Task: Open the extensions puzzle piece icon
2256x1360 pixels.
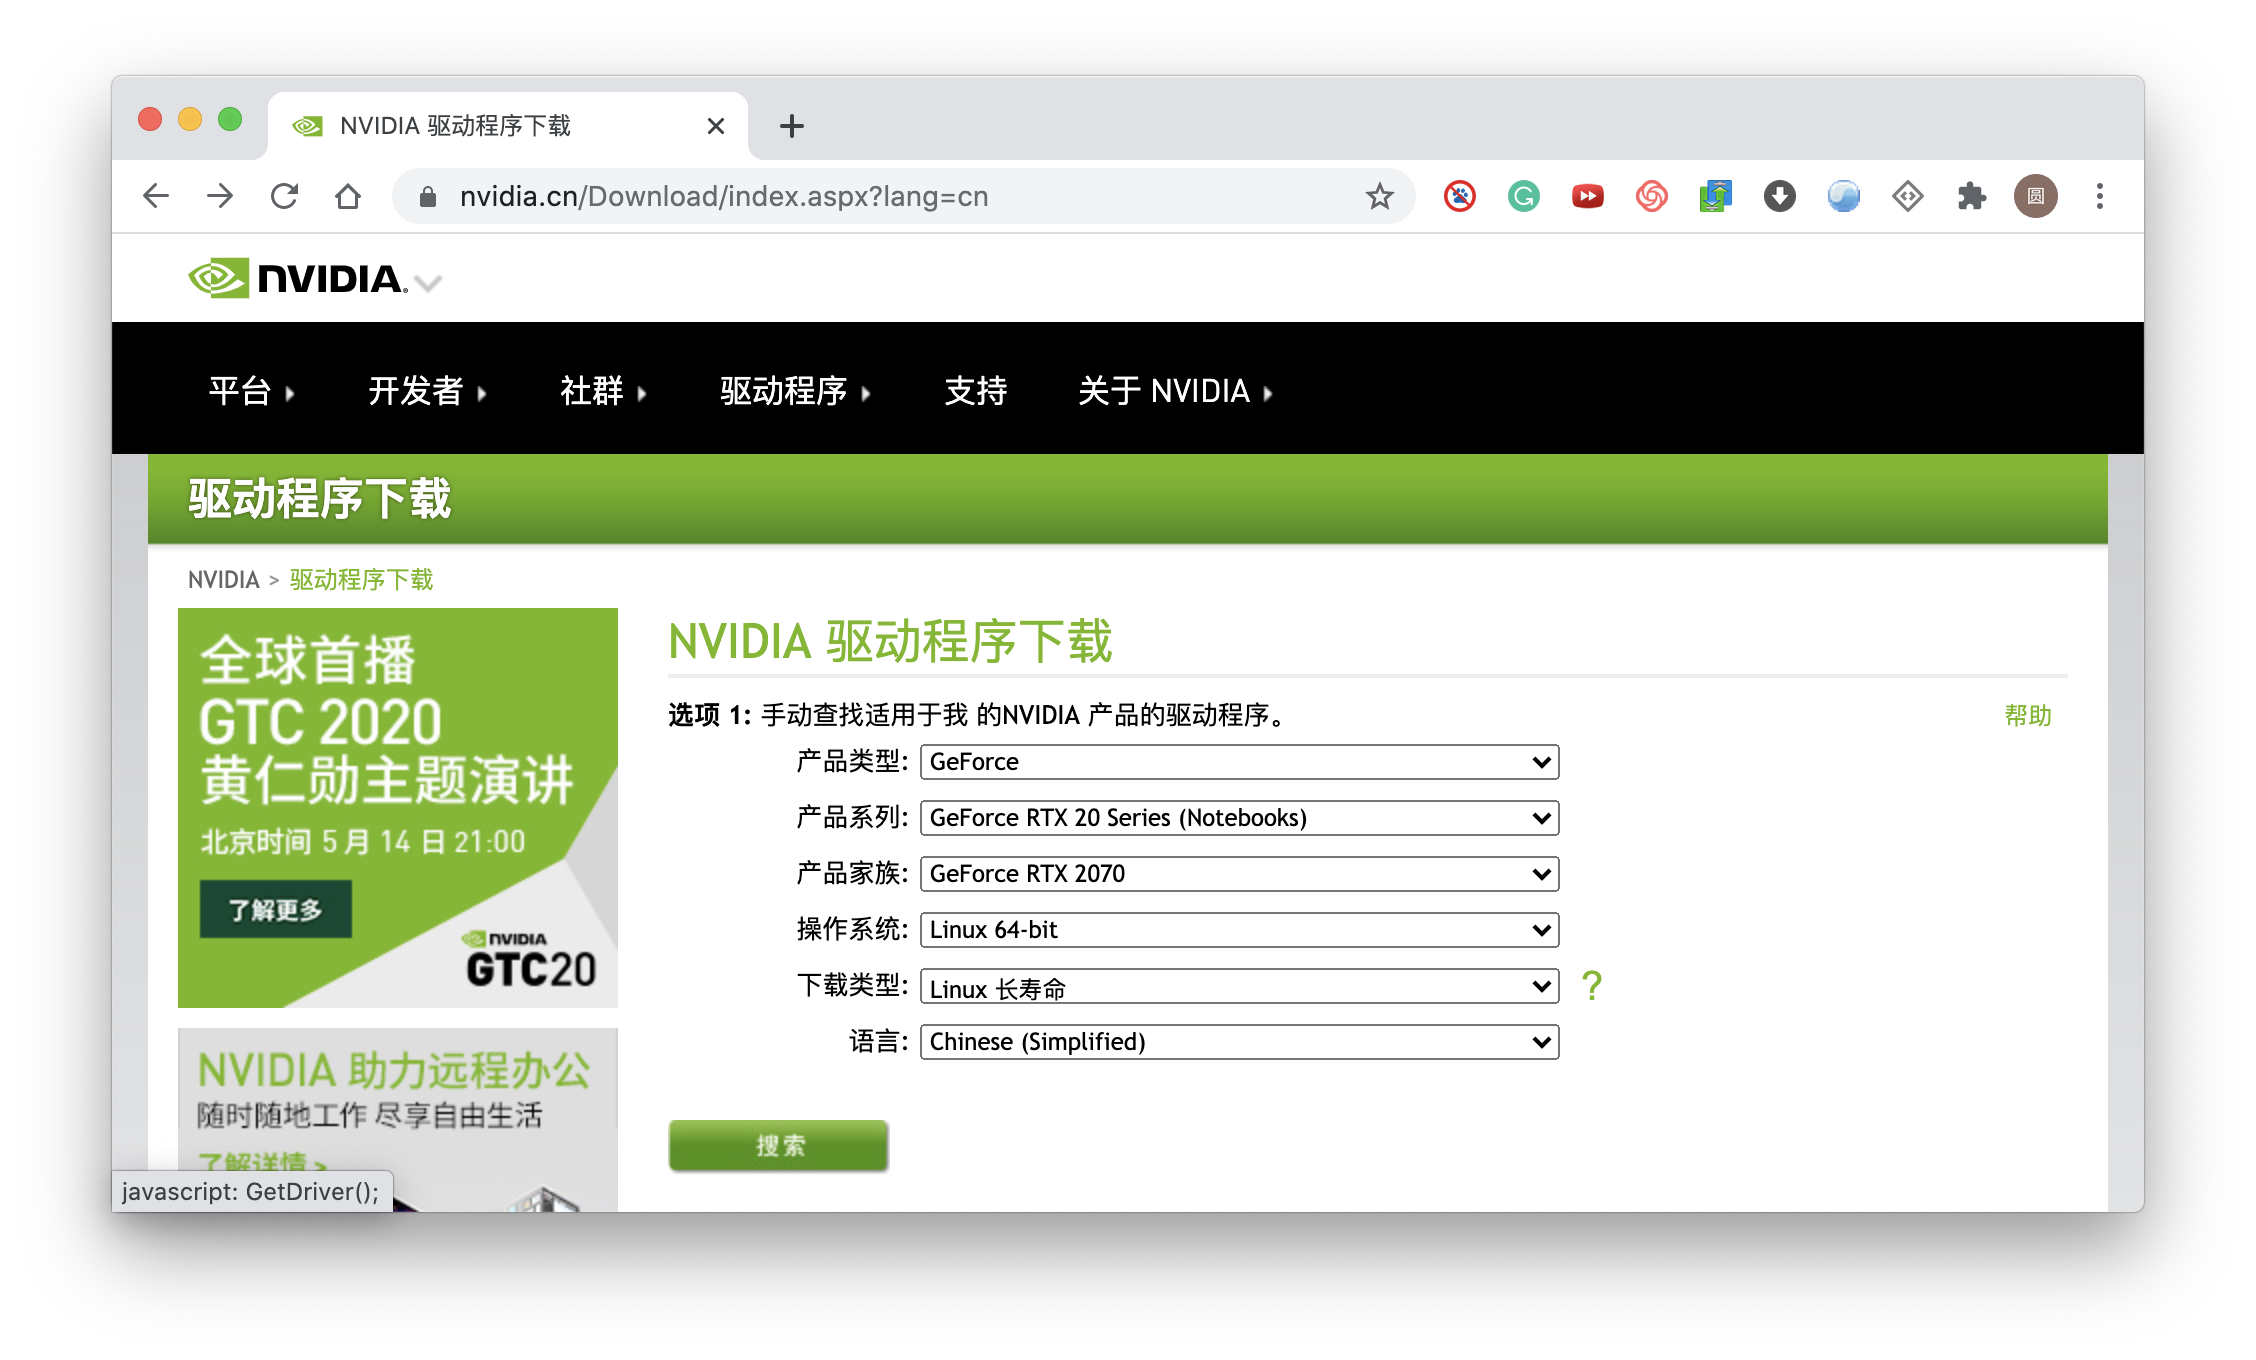Action: [x=1971, y=196]
